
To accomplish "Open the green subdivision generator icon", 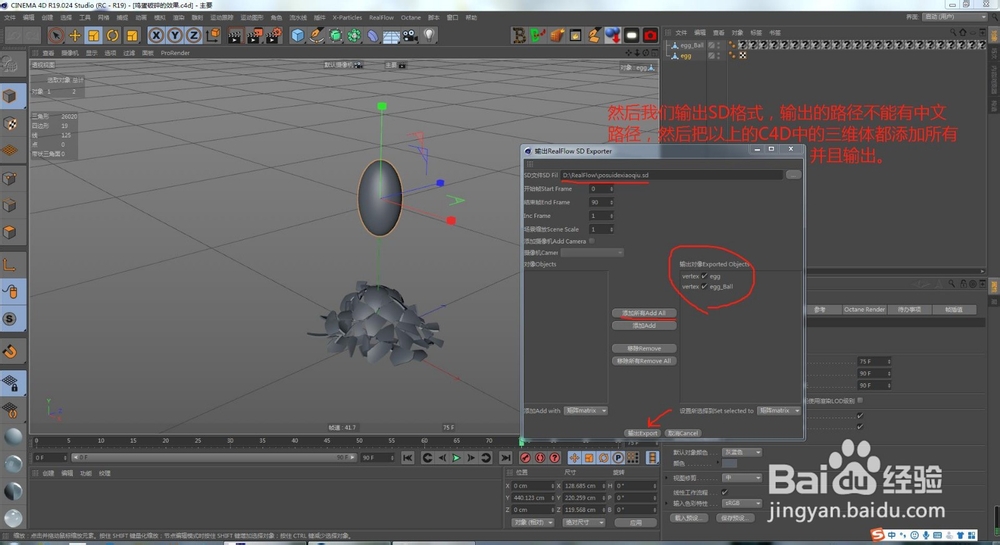I will [x=335, y=36].
